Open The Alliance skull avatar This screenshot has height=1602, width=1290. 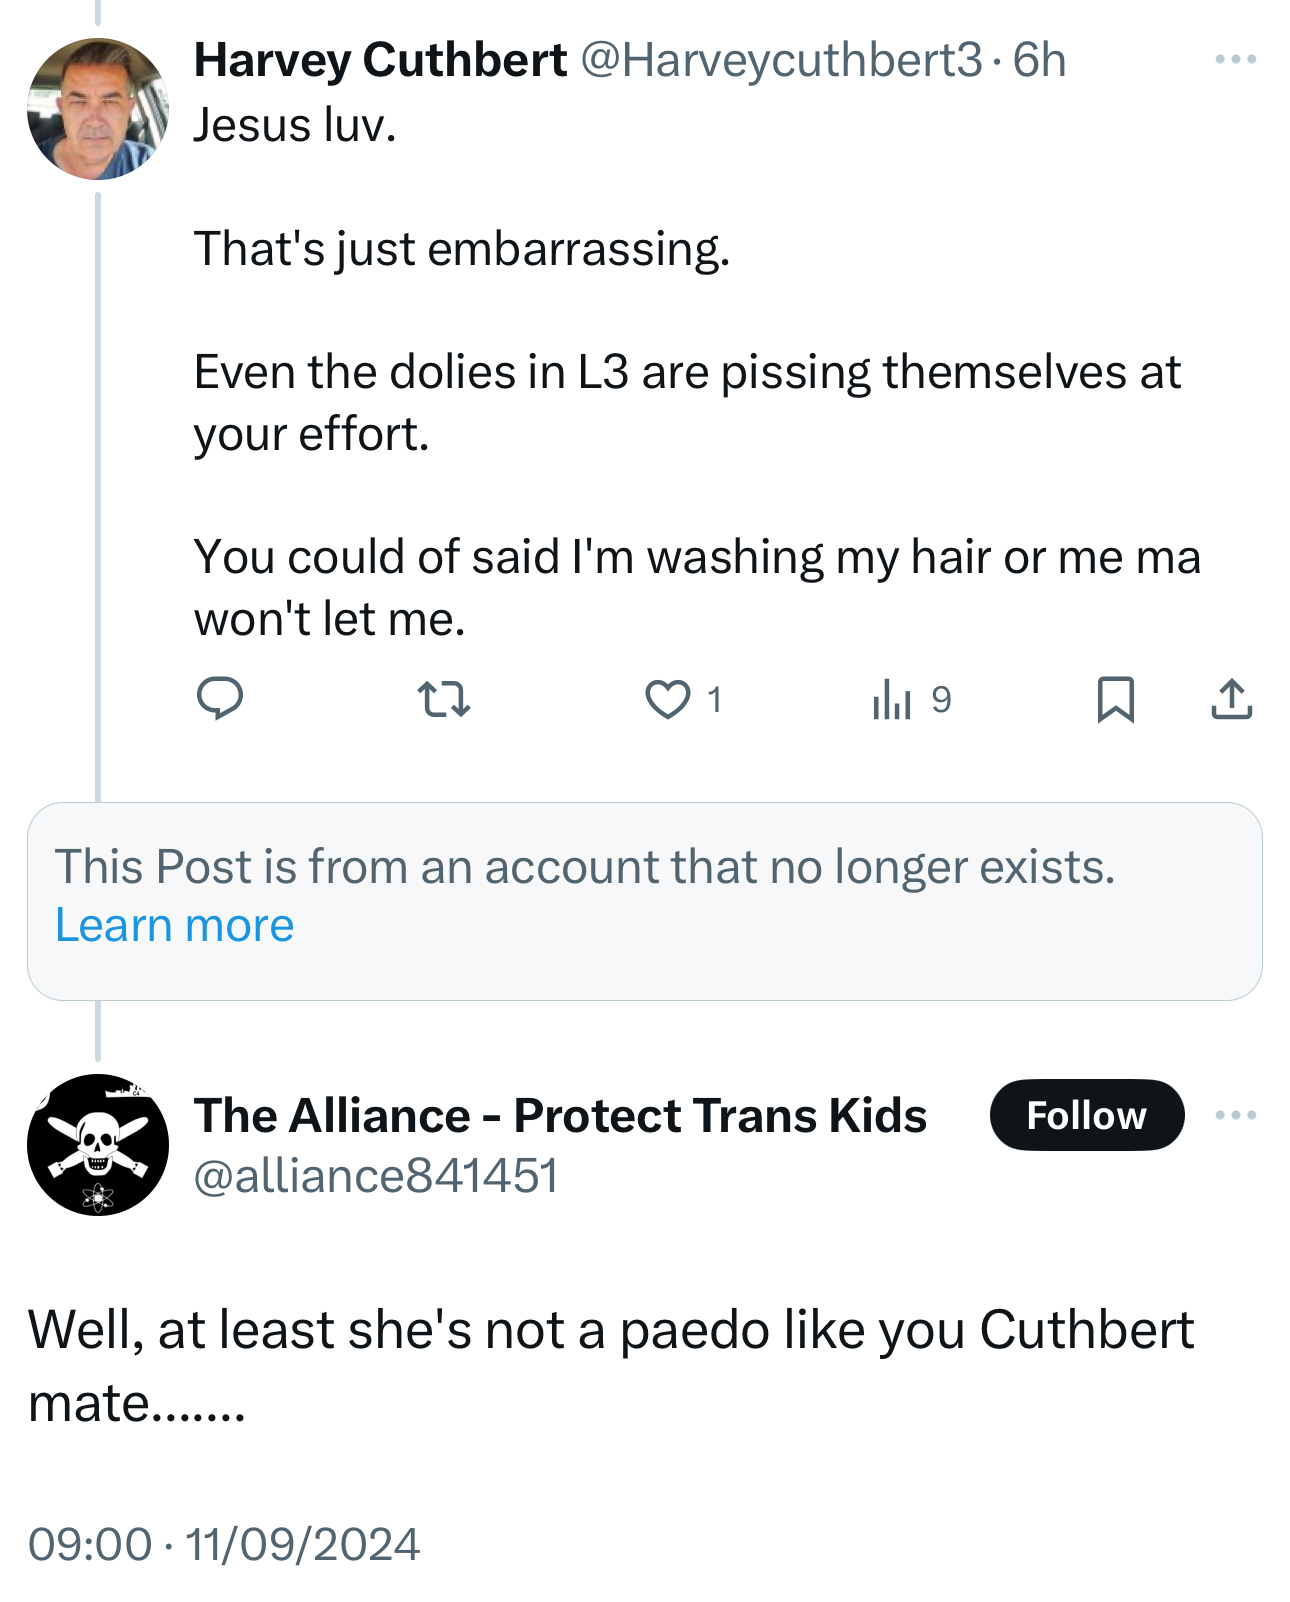click(x=98, y=1145)
